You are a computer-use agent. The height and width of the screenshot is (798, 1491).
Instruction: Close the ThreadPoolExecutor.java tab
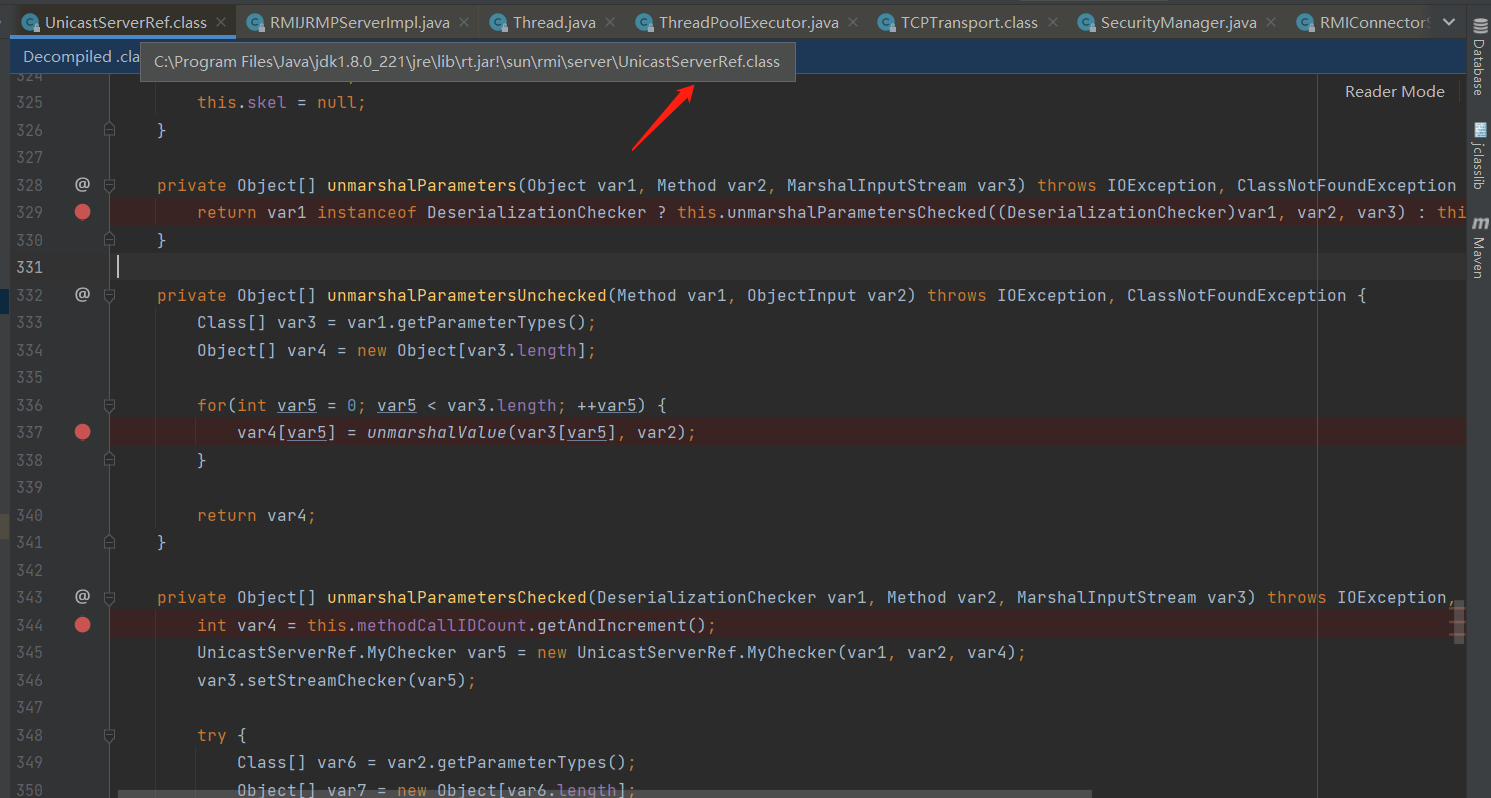[x=852, y=22]
